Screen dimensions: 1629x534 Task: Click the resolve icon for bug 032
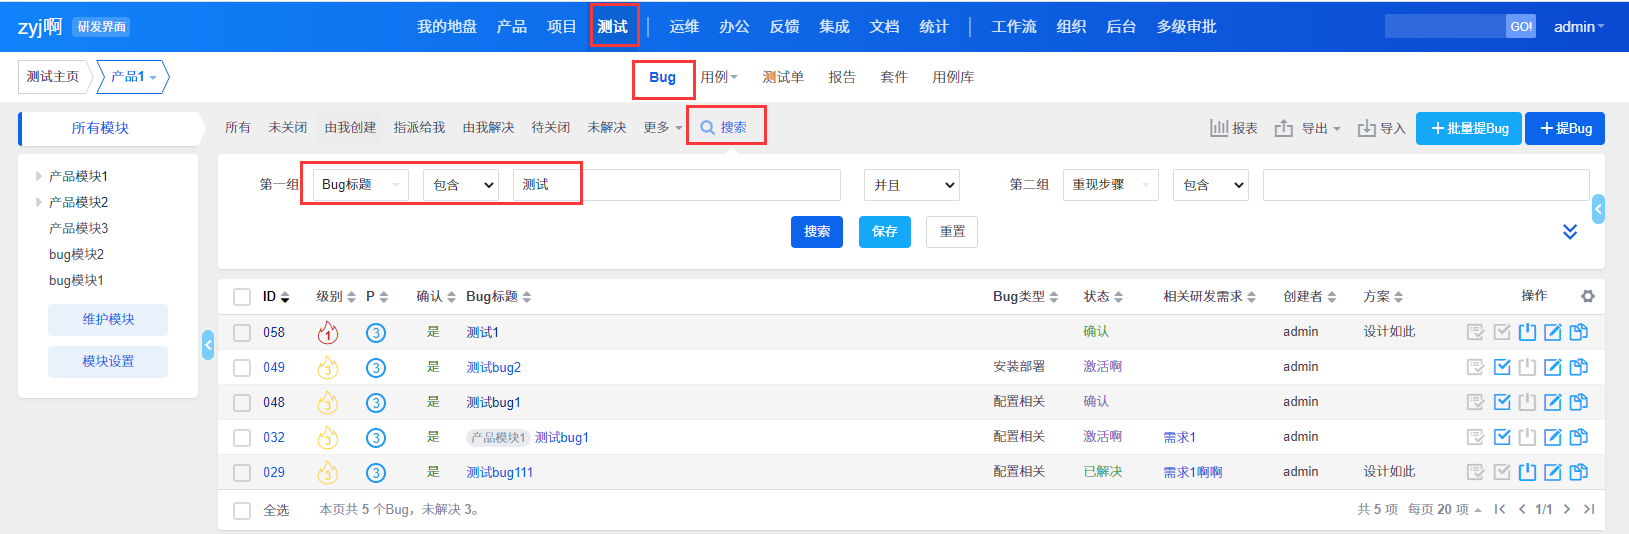point(1502,437)
